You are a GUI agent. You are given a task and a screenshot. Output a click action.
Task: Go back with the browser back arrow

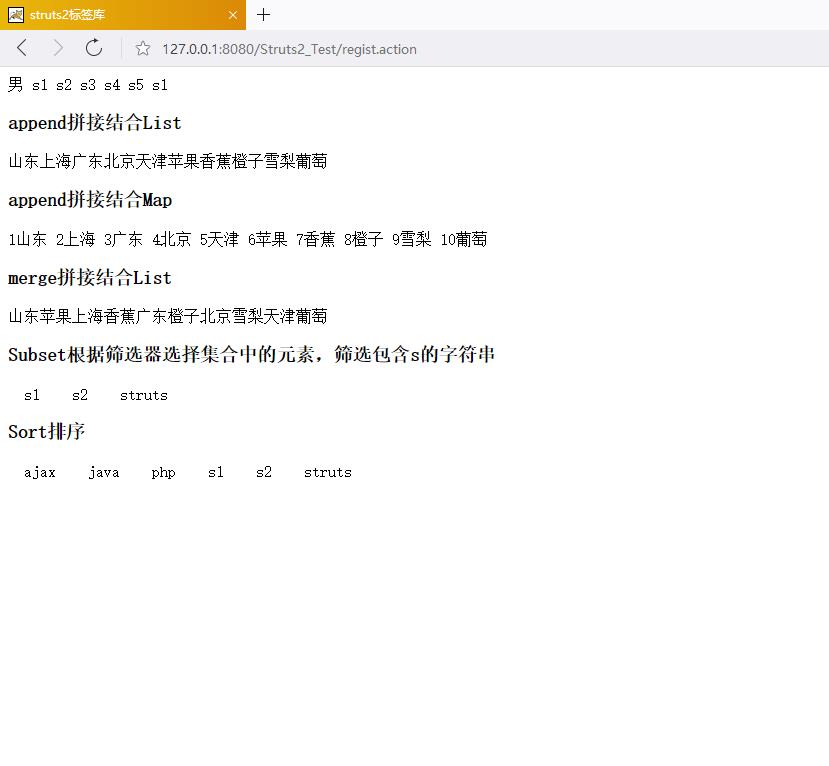coord(22,48)
